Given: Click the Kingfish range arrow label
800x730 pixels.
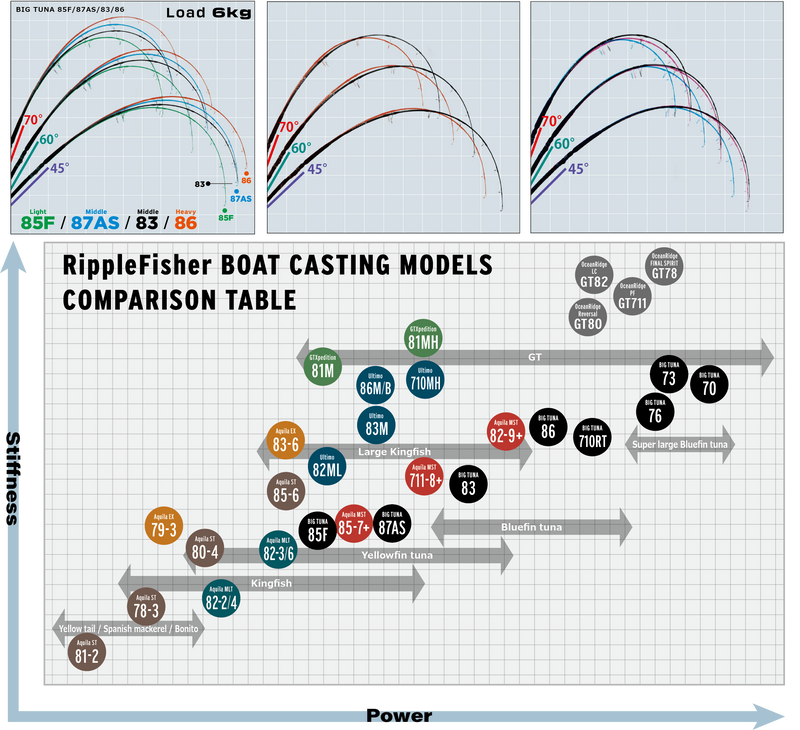Looking at the screenshot, I should [x=271, y=583].
